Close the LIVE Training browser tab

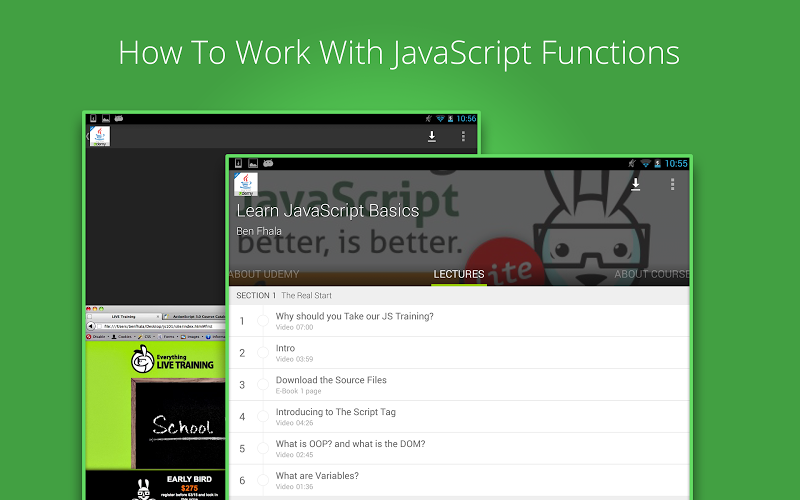(x=158, y=316)
